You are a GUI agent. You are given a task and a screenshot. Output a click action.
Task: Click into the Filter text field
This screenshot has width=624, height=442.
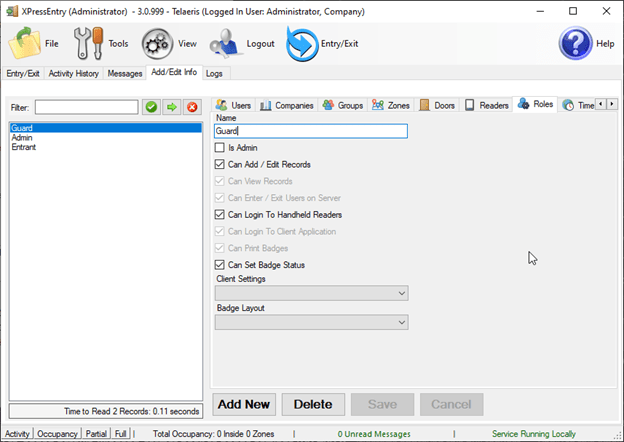87,107
